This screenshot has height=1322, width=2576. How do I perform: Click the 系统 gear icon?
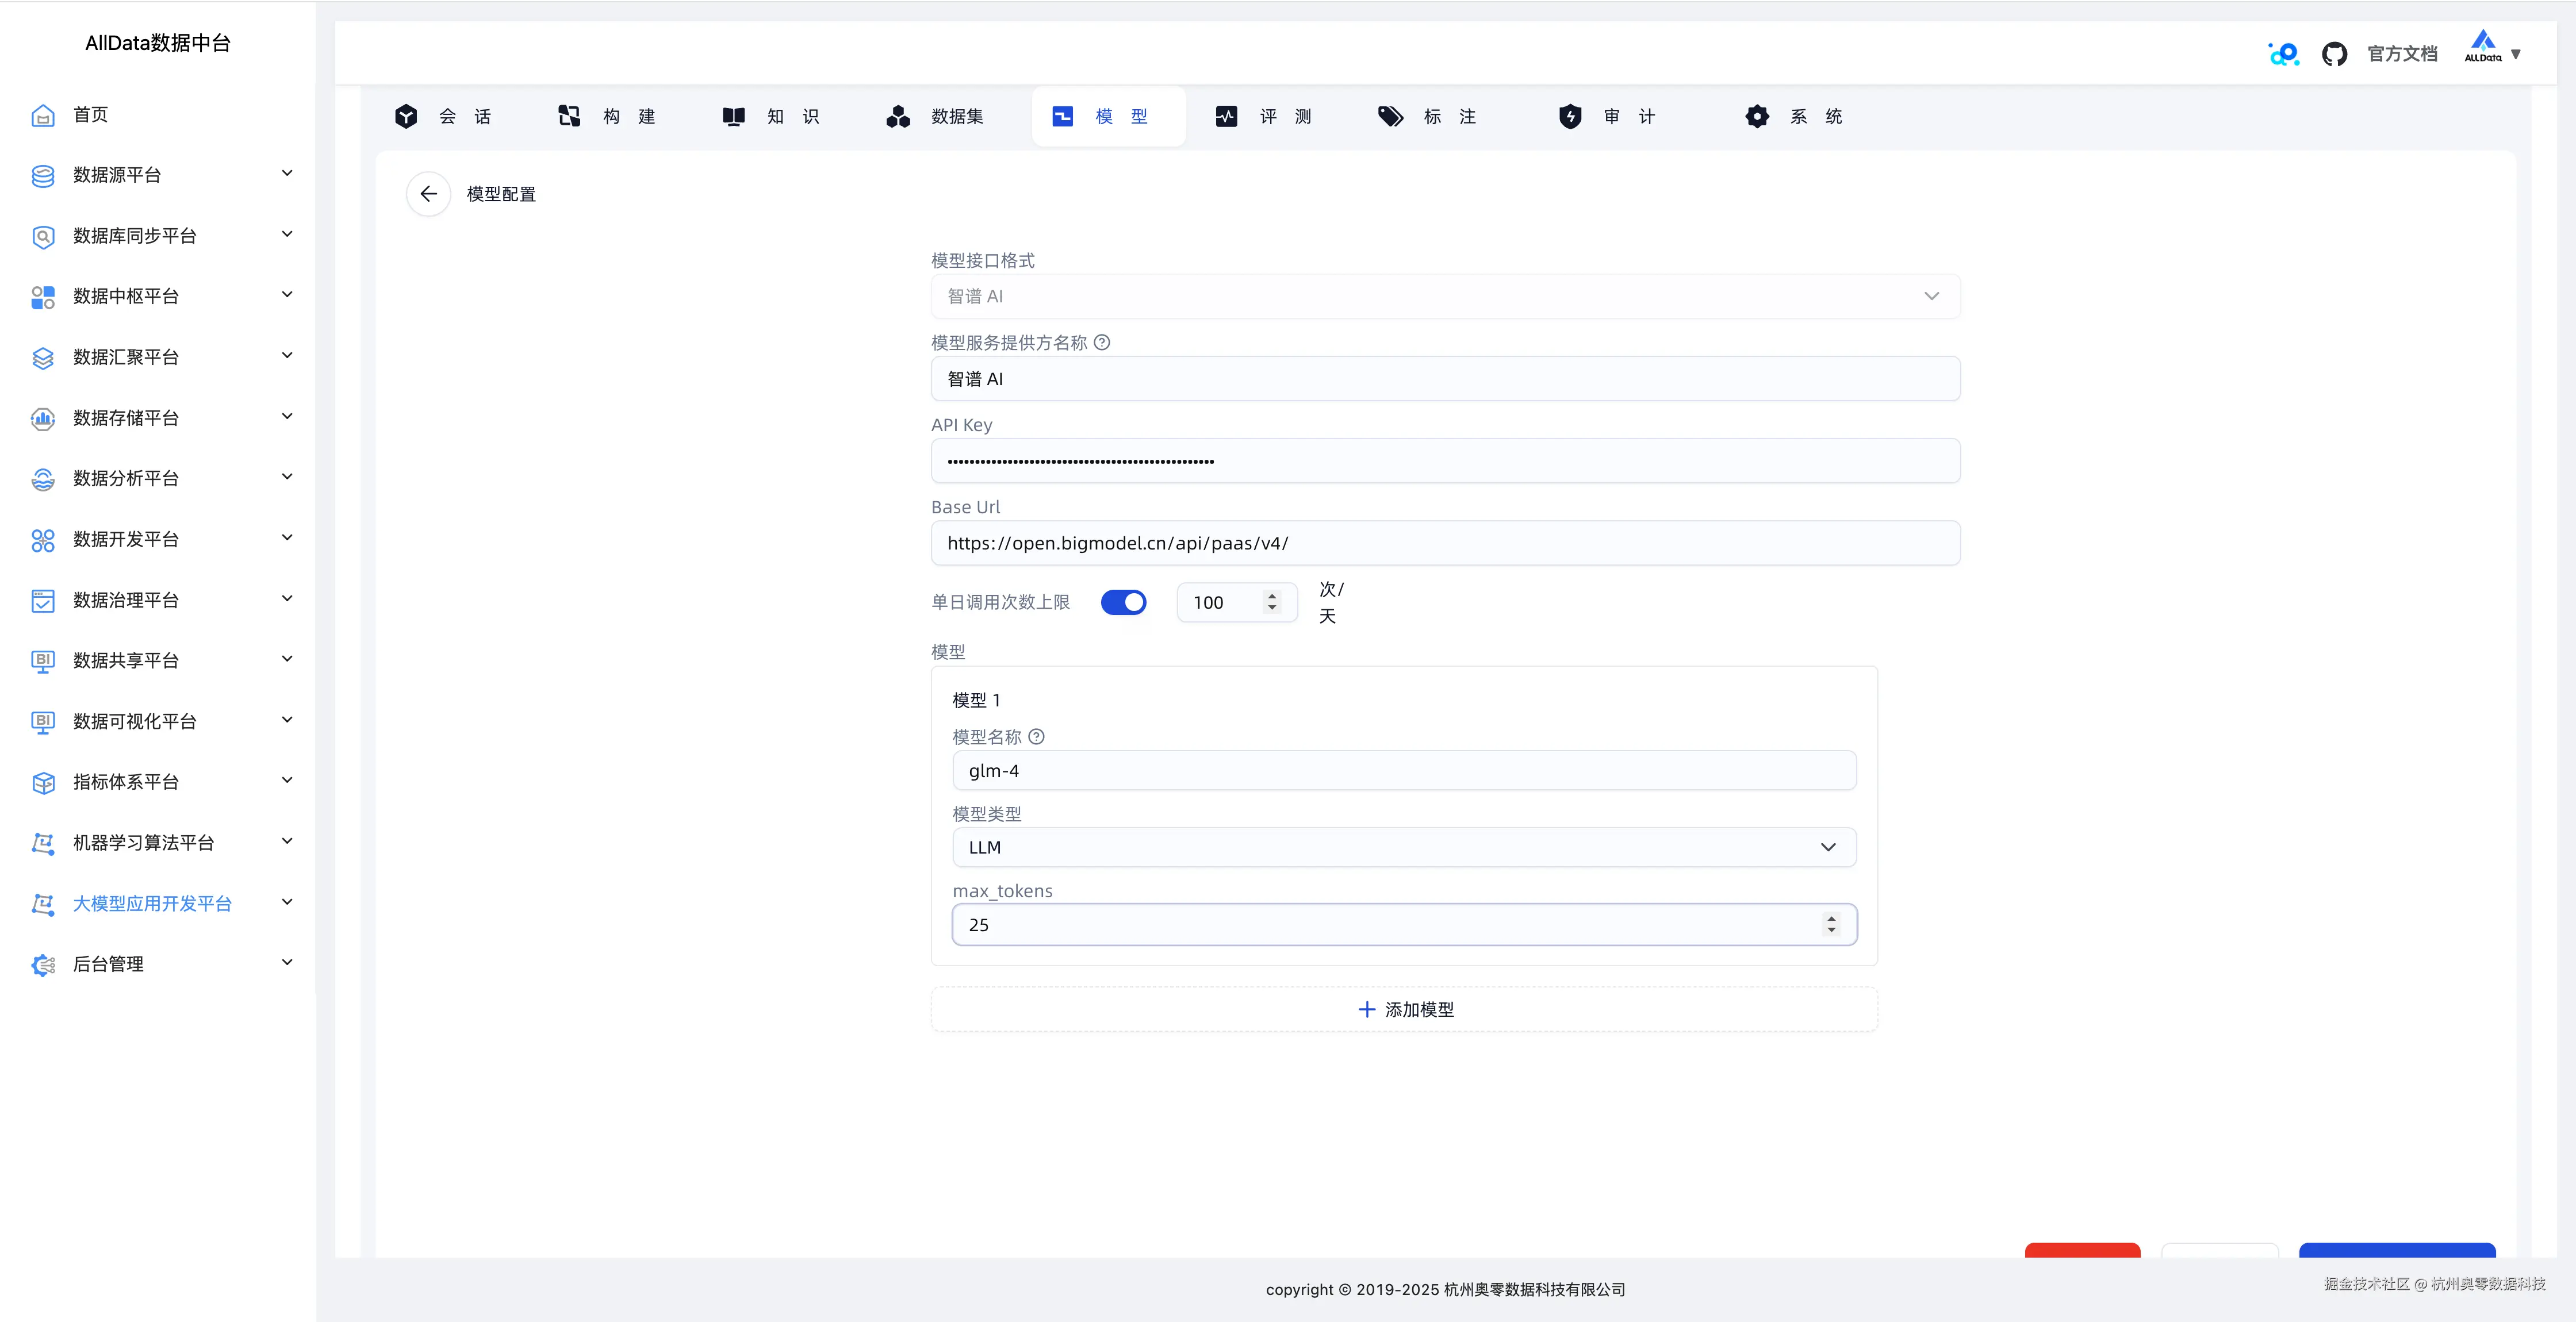(1757, 117)
